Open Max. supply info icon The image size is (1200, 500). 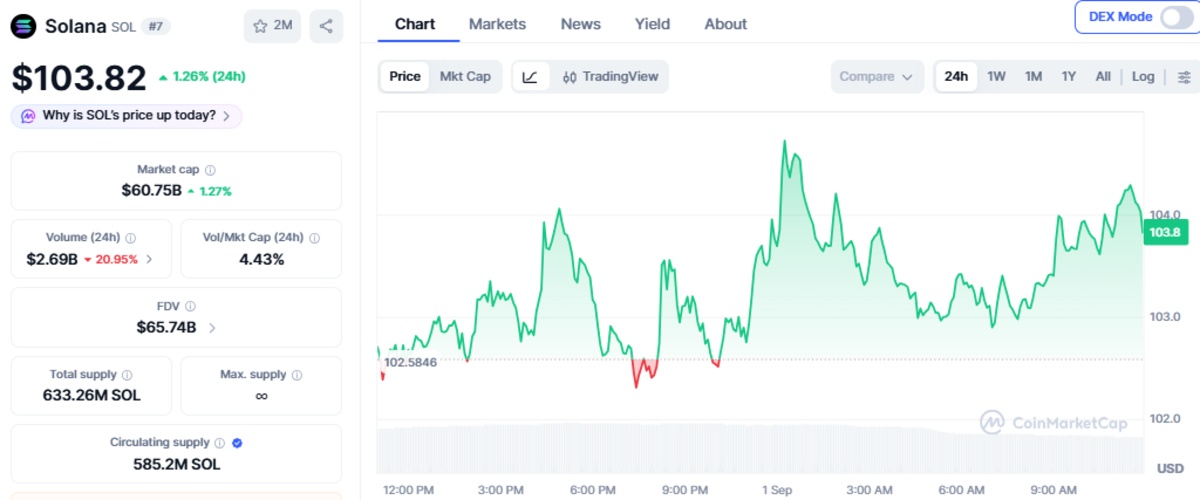tap(297, 375)
